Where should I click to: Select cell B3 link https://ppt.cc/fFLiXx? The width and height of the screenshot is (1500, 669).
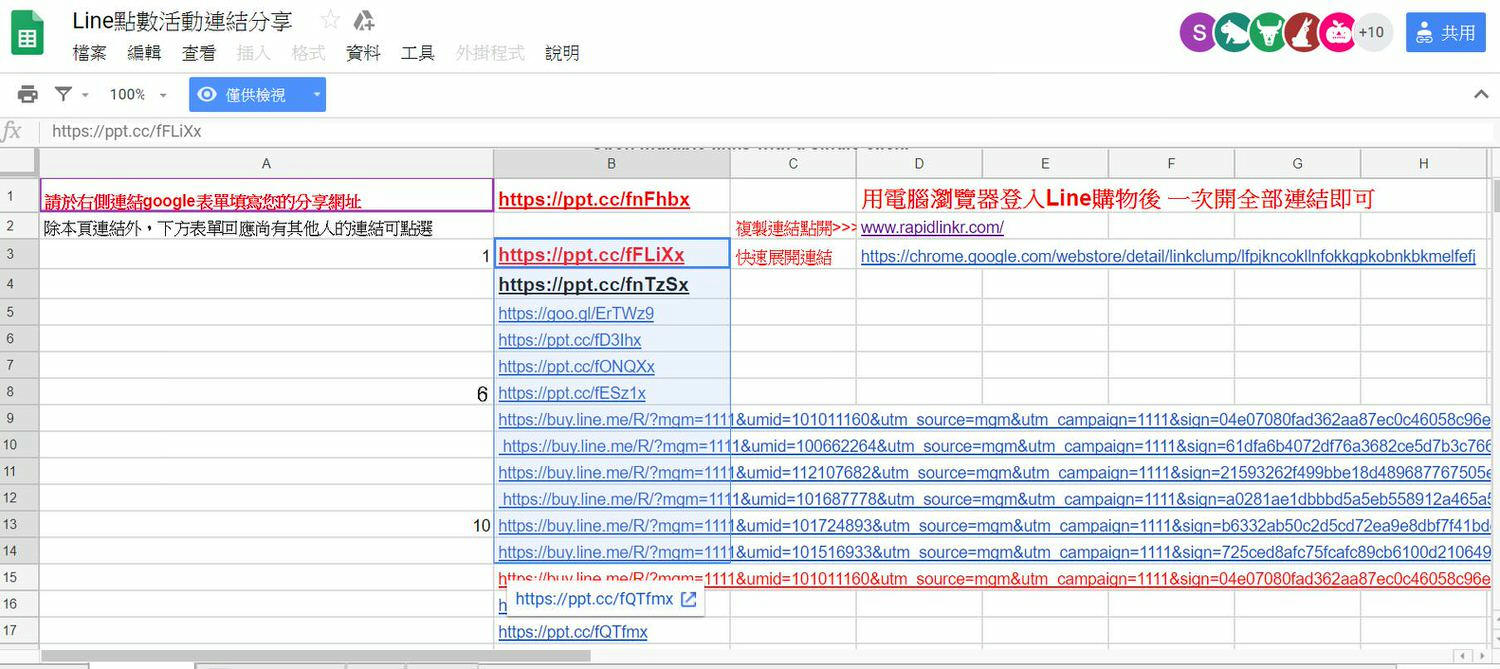[x=591, y=255]
